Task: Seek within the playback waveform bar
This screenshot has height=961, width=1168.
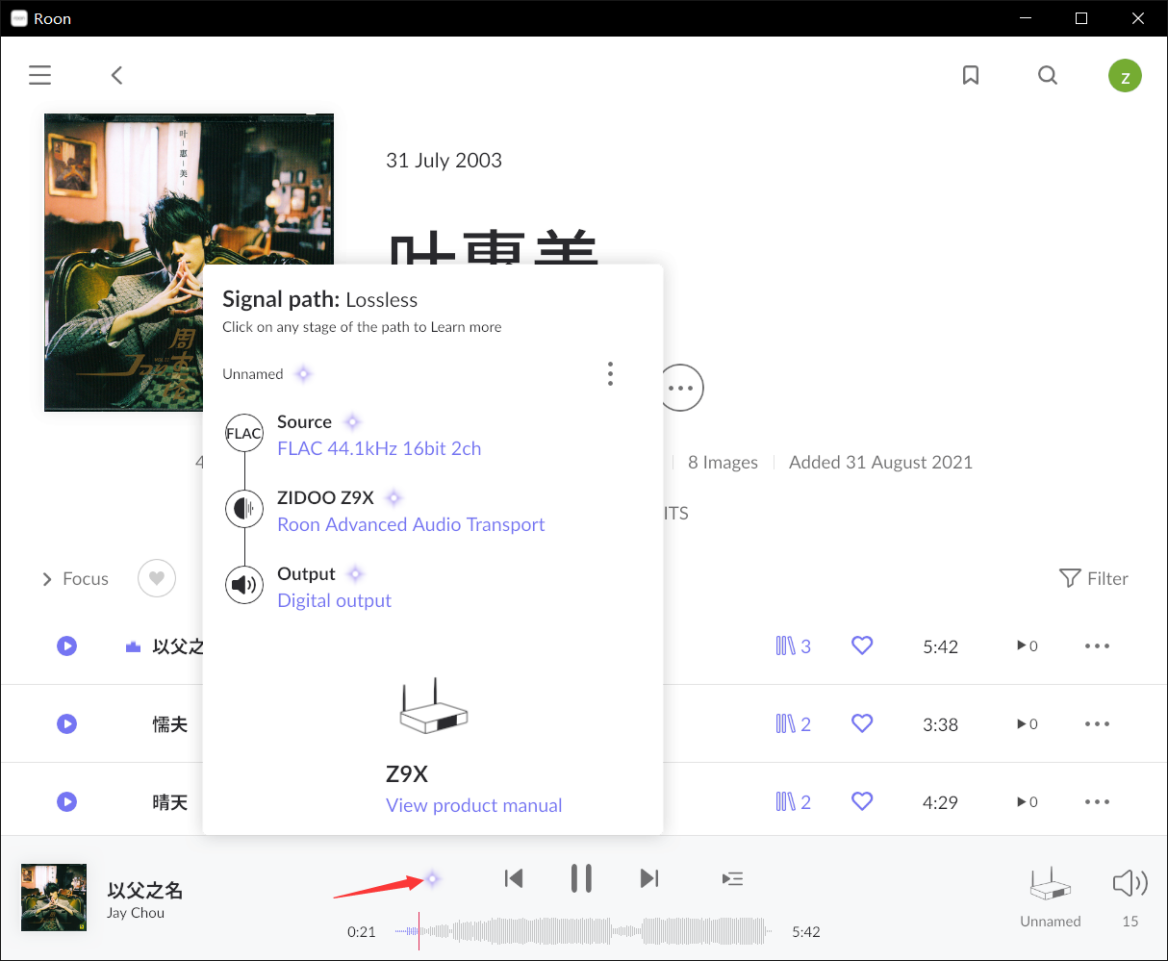Action: coord(590,932)
